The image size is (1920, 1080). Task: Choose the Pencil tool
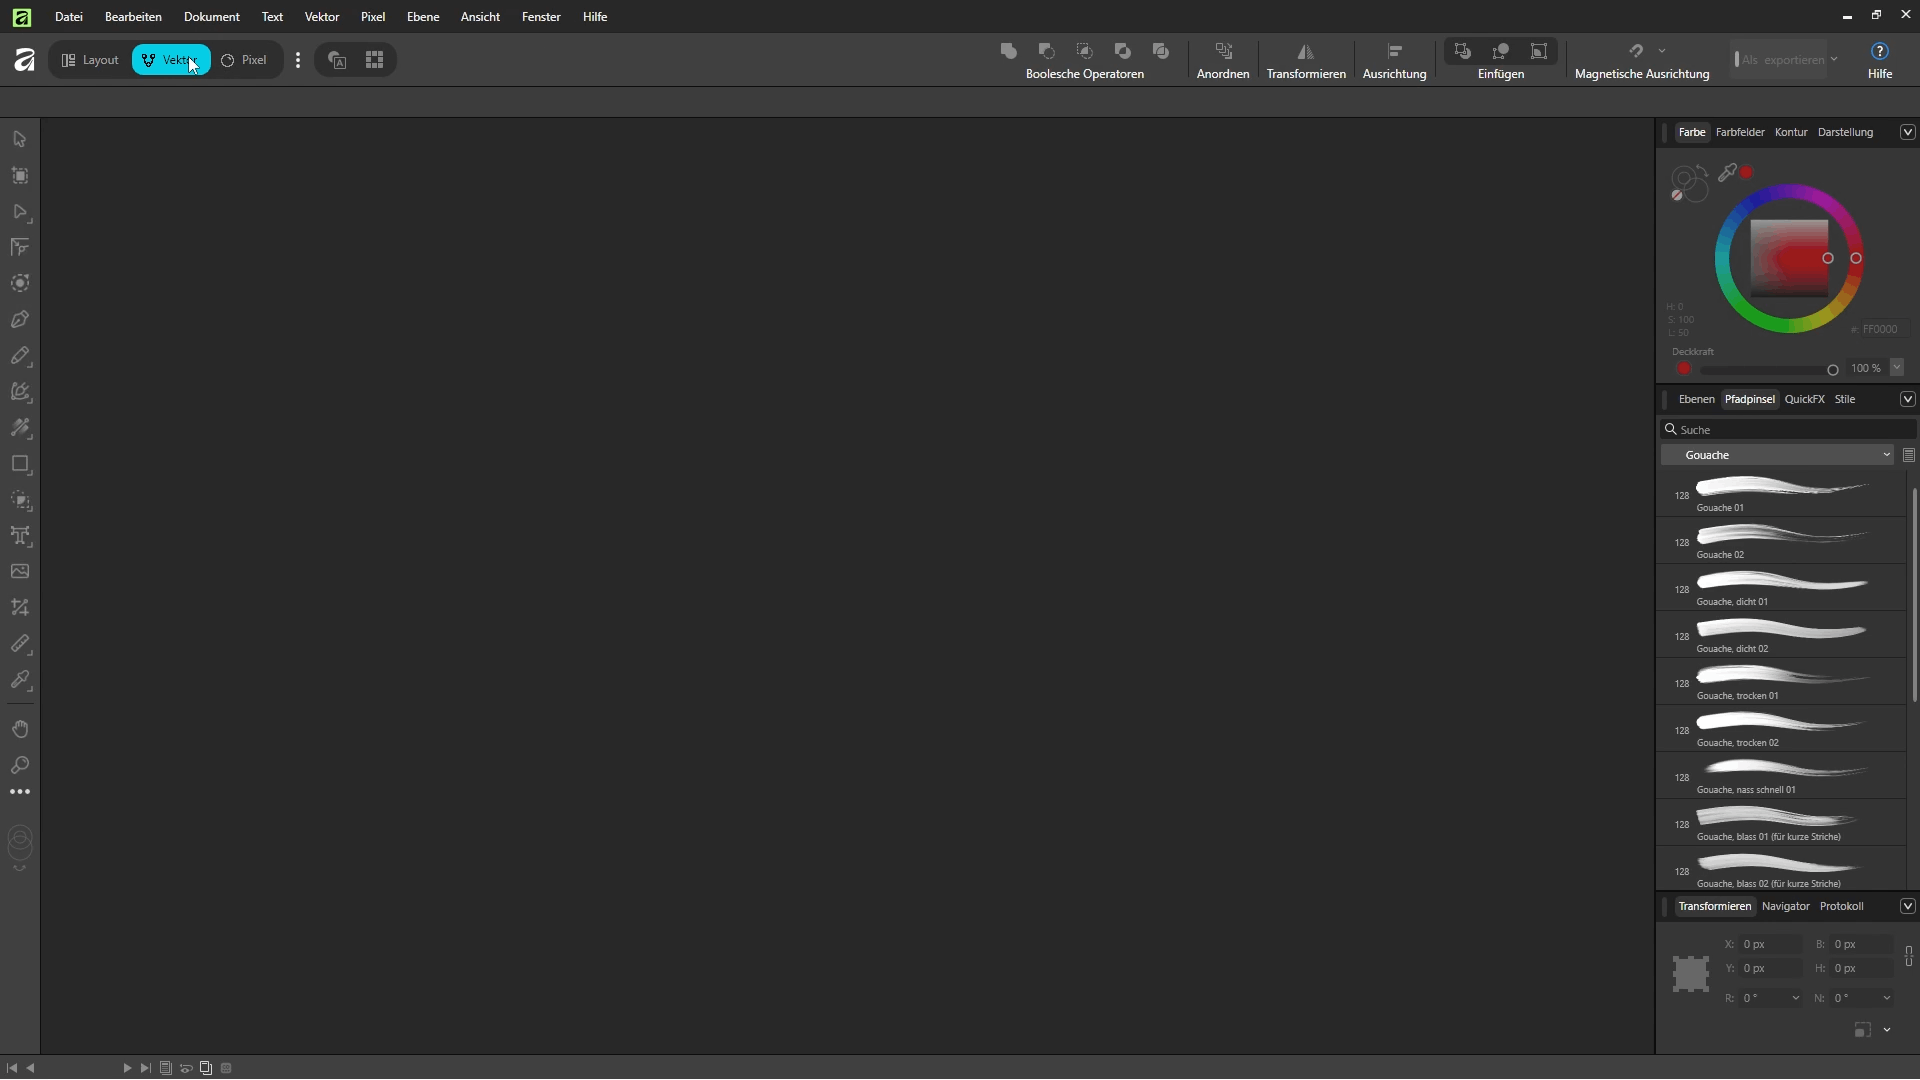coord(20,356)
